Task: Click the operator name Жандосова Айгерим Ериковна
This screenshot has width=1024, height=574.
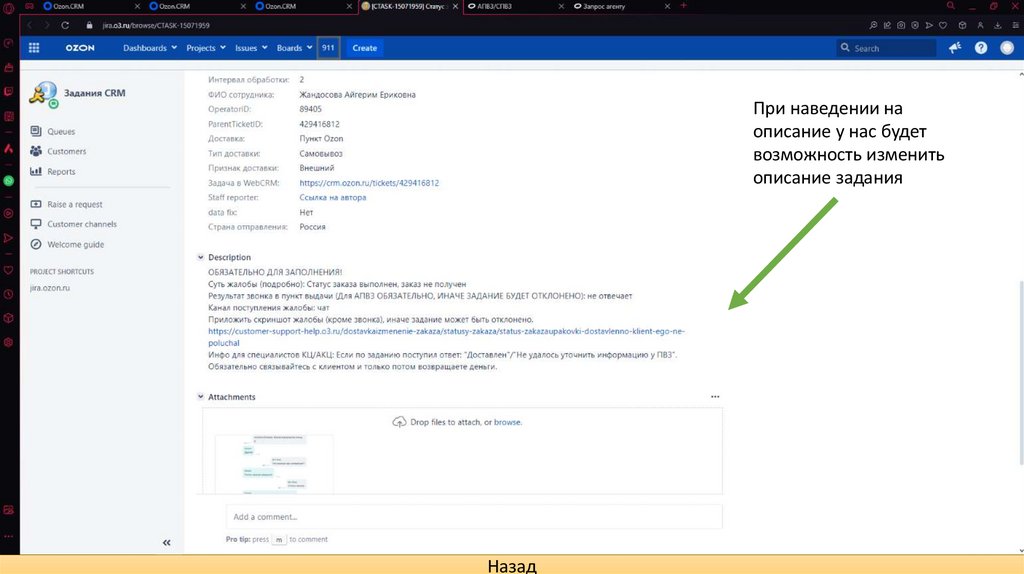Action: pyautogui.click(x=357, y=95)
